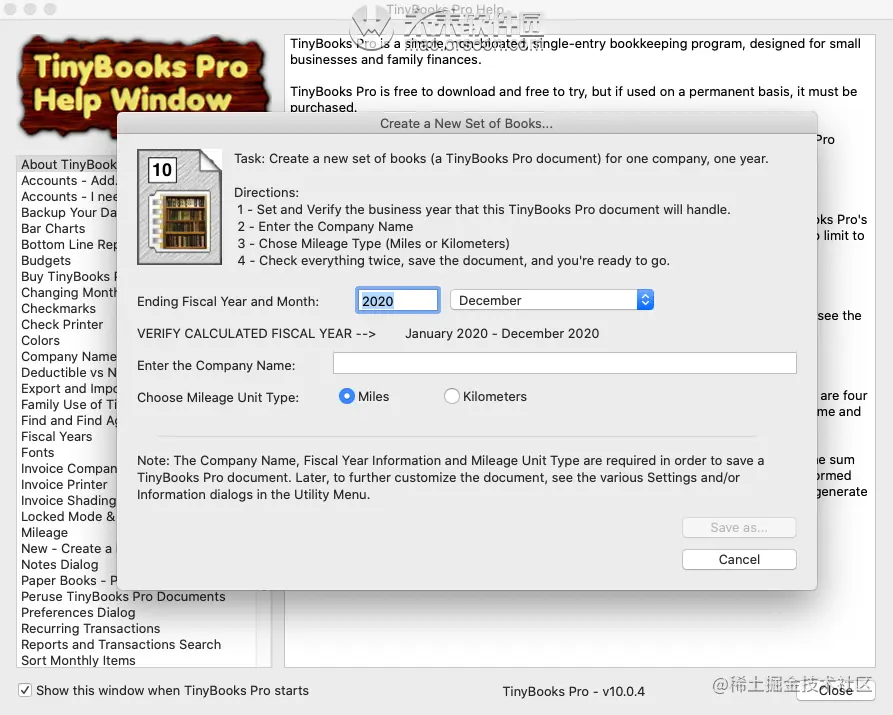Select Budgets in help topic list
Image resolution: width=893 pixels, height=715 pixels.
click(46, 260)
